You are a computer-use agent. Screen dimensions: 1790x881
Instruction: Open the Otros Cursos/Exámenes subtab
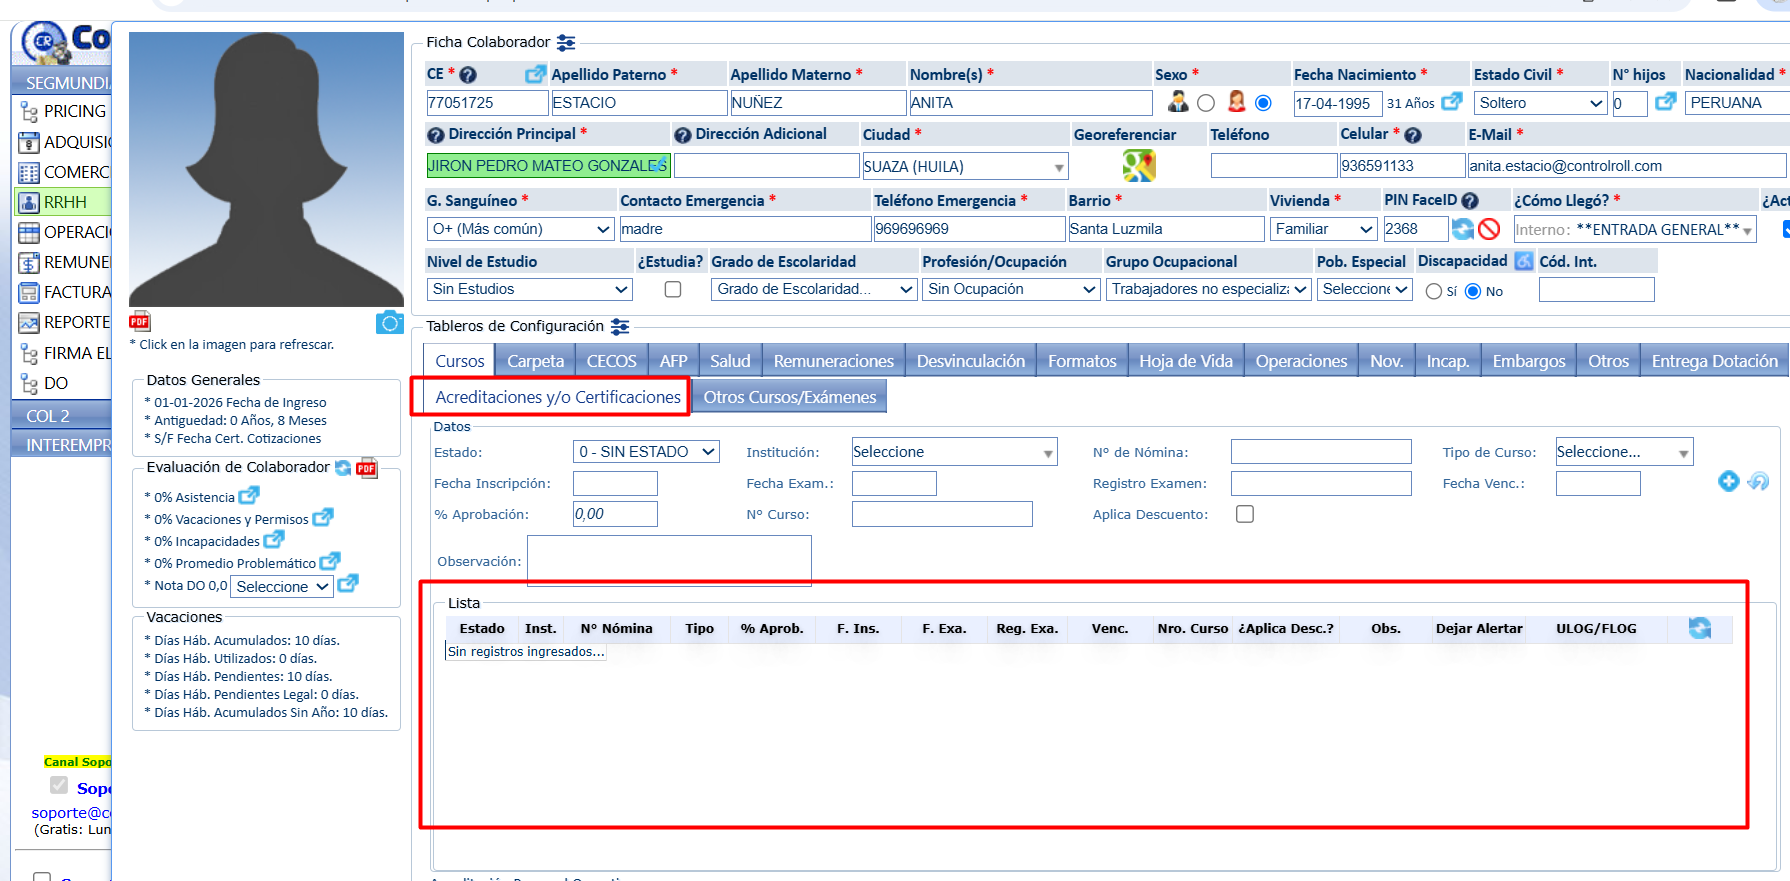tap(789, 397)
